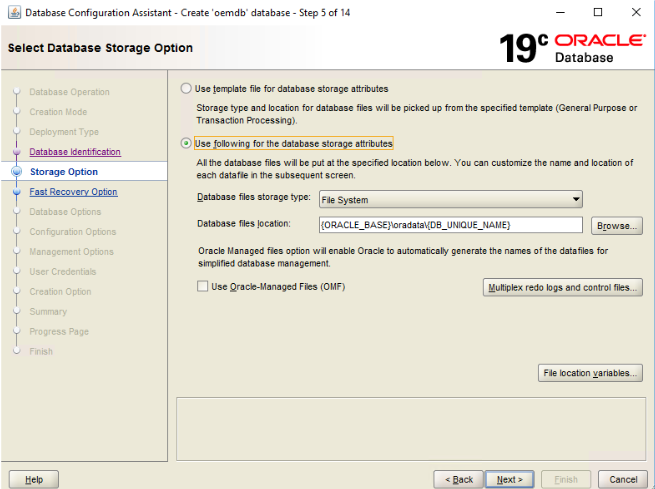This screenshot has height=489, width=655.
Task: Open the Database files storage type dropdown
Action: point(450,199)
